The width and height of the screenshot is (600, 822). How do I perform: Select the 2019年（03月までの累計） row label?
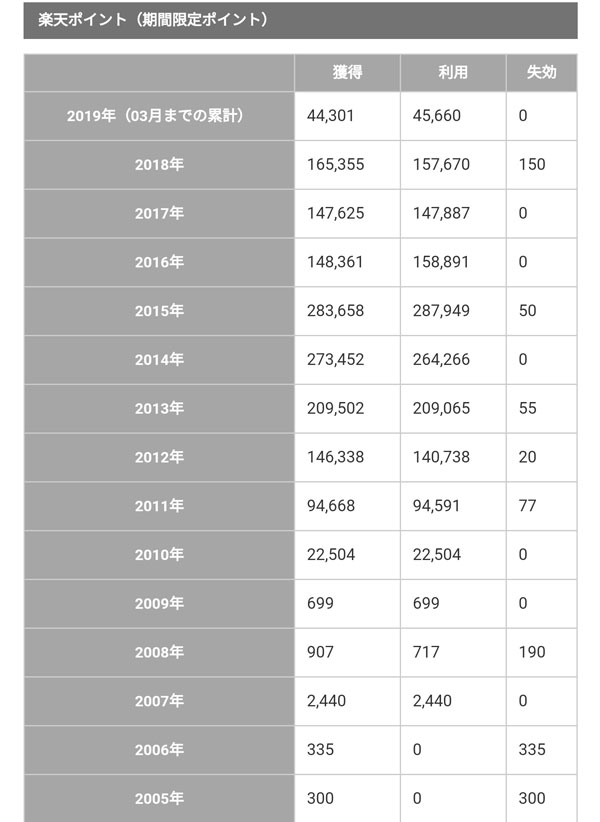[x=159, y=116]
